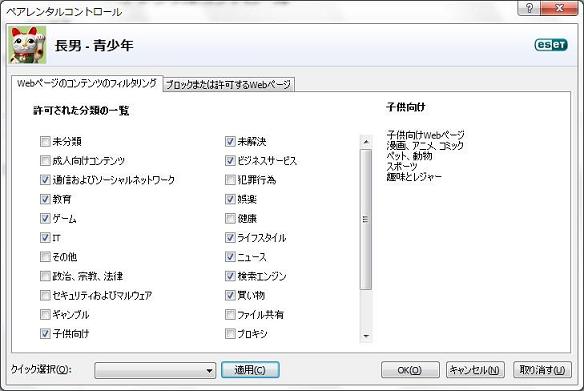Image resolution: width=584 pixels, height=391 pixels.
Task: Enable the ギャンブル checkbox
Action: point(45,315)
